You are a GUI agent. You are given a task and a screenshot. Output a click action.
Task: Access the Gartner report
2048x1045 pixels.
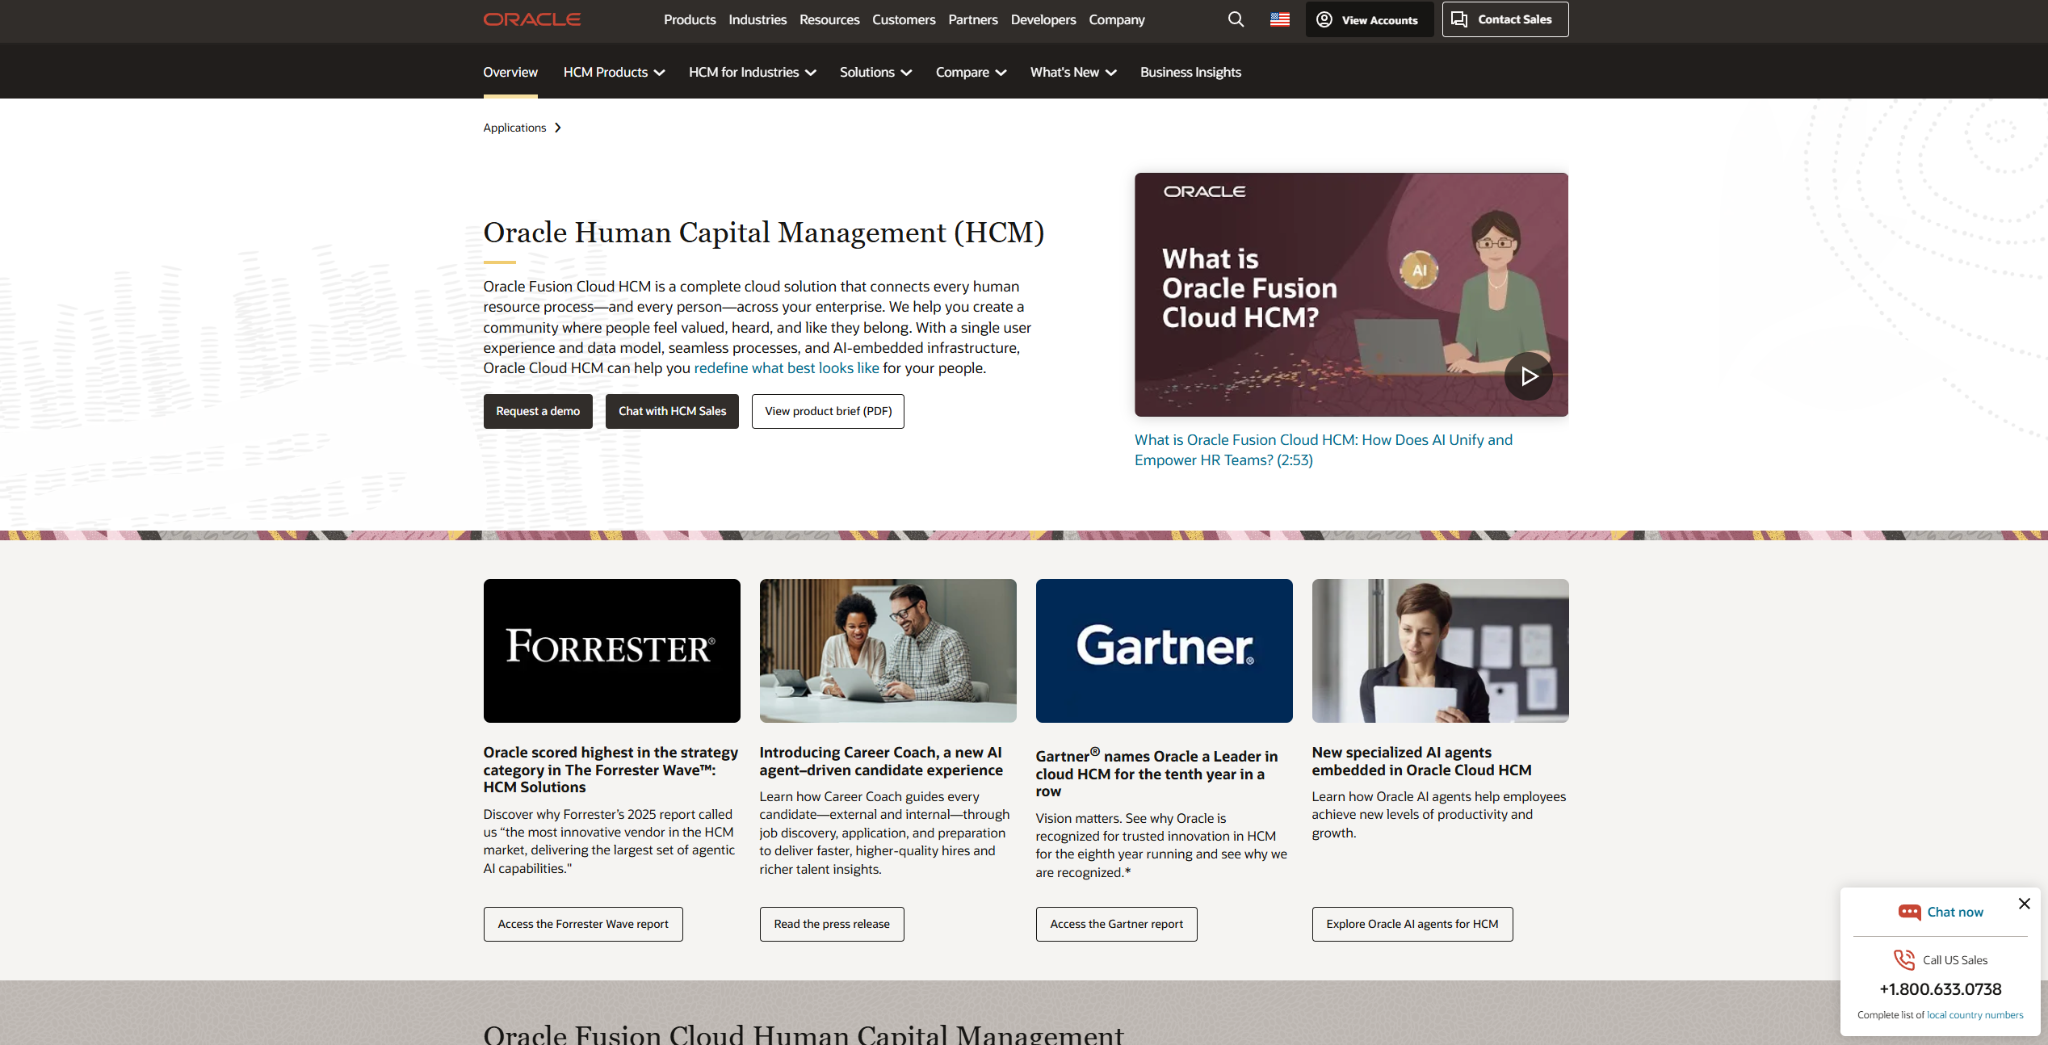pos(1115,924)
